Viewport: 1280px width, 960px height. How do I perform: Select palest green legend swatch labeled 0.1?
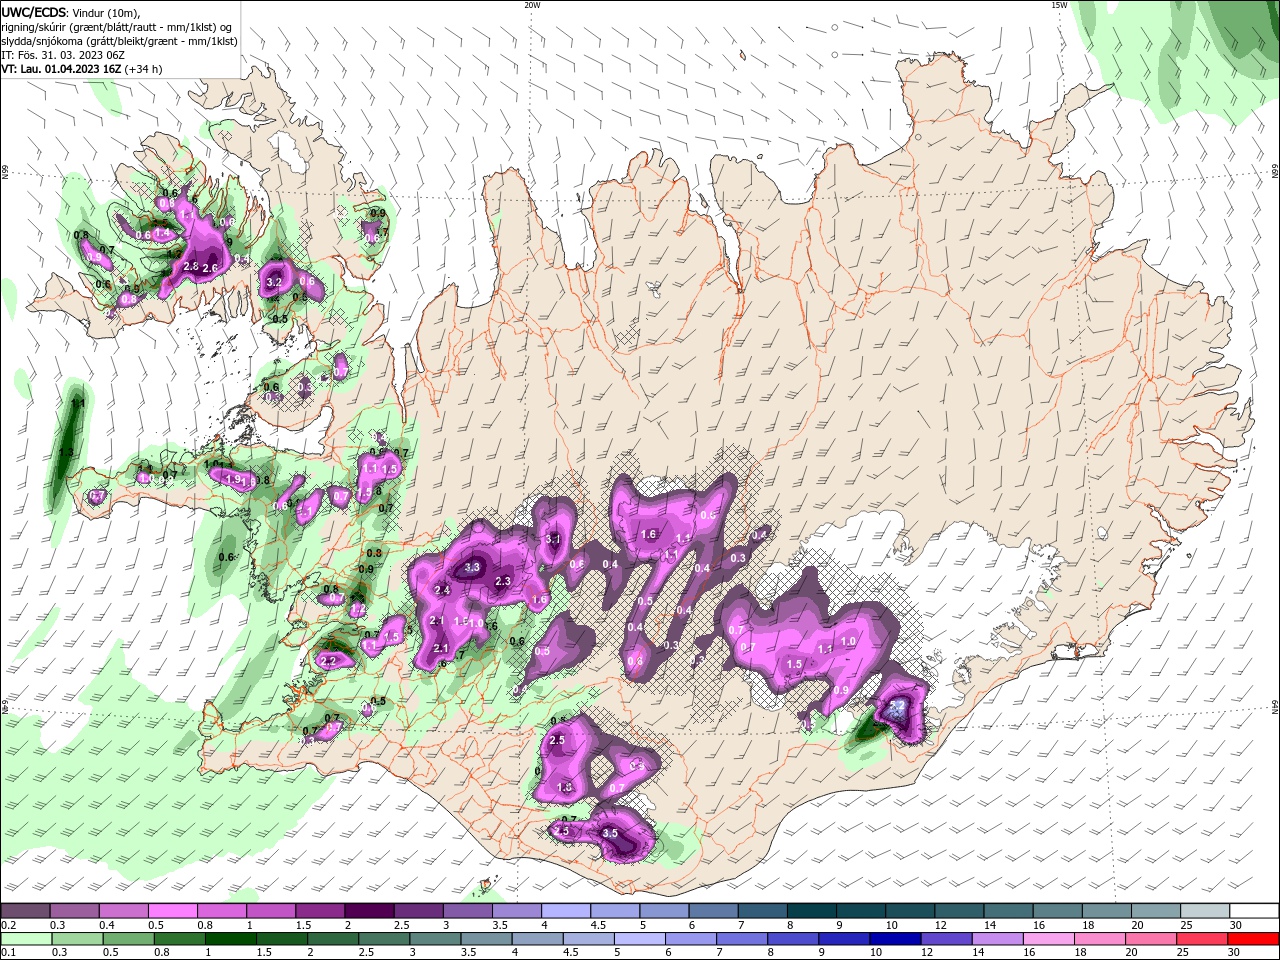click(x=26, y=938)
